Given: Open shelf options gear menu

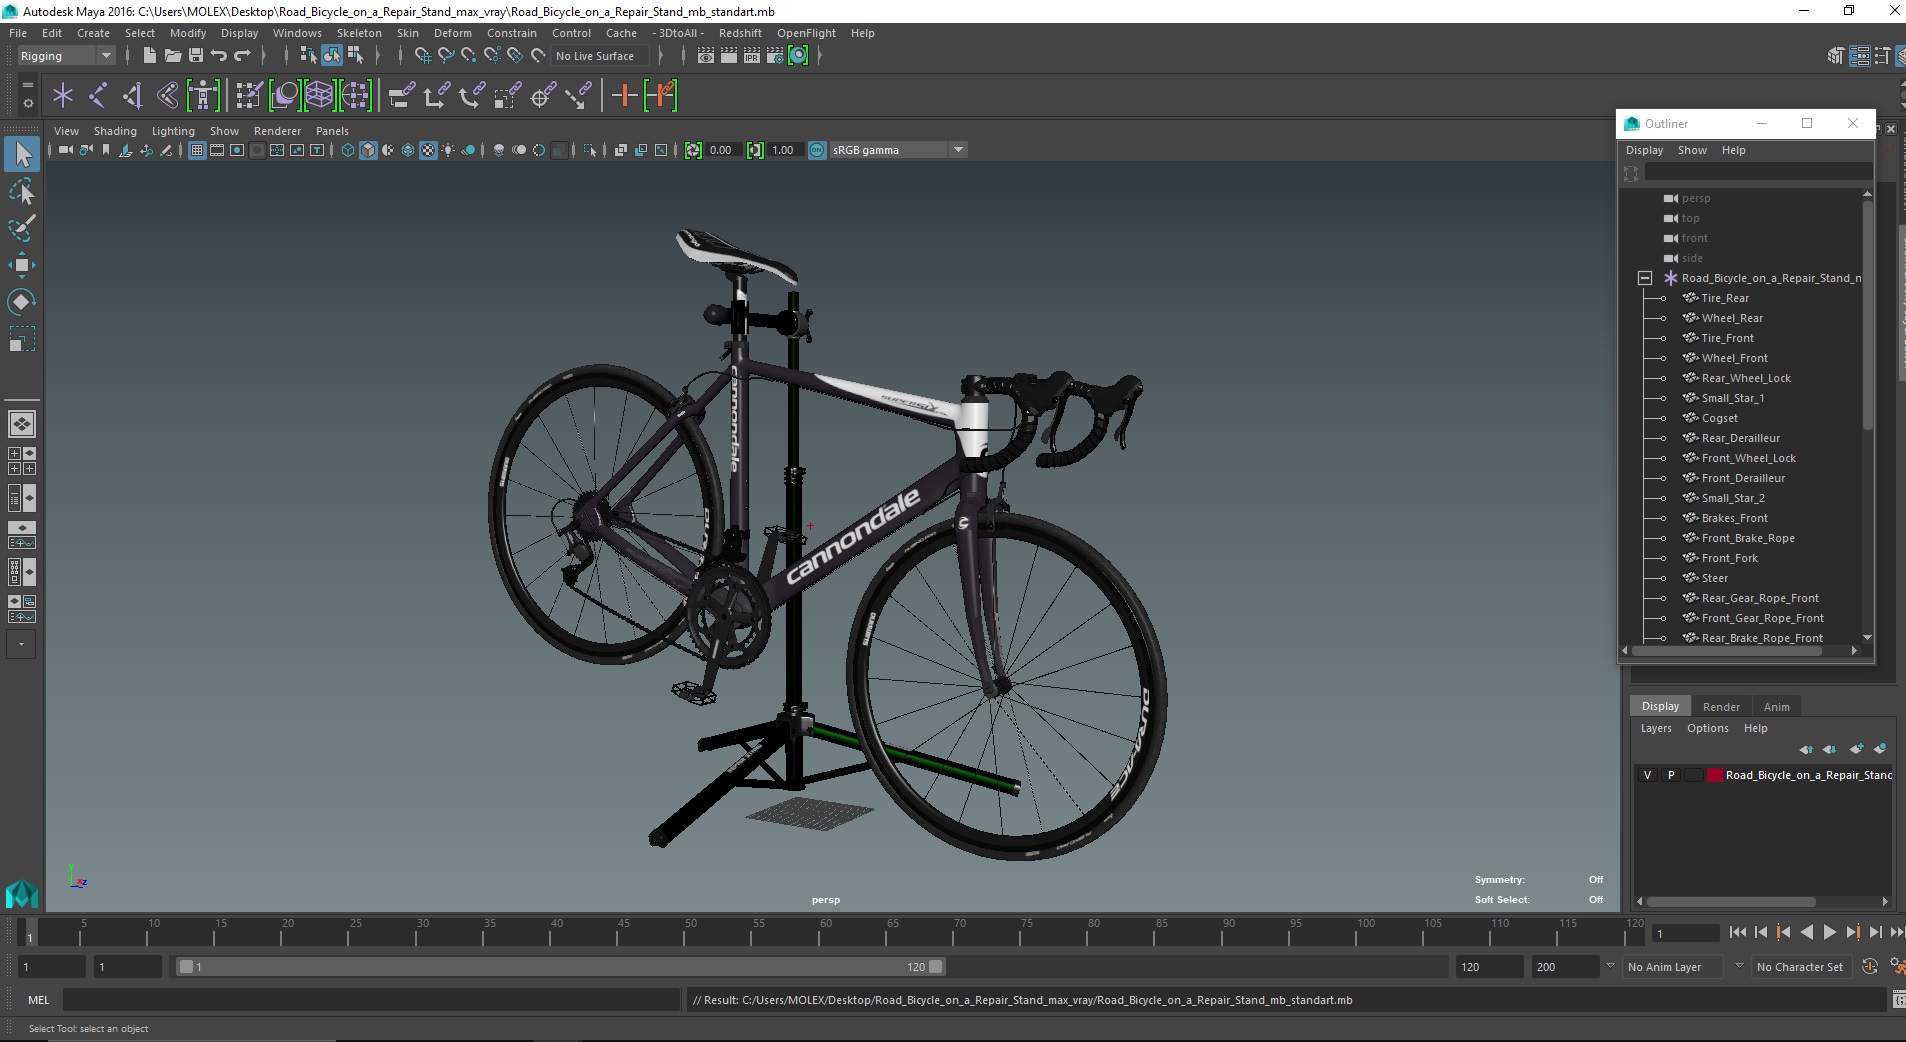Looking at the screenshot, I should point(27,103).
